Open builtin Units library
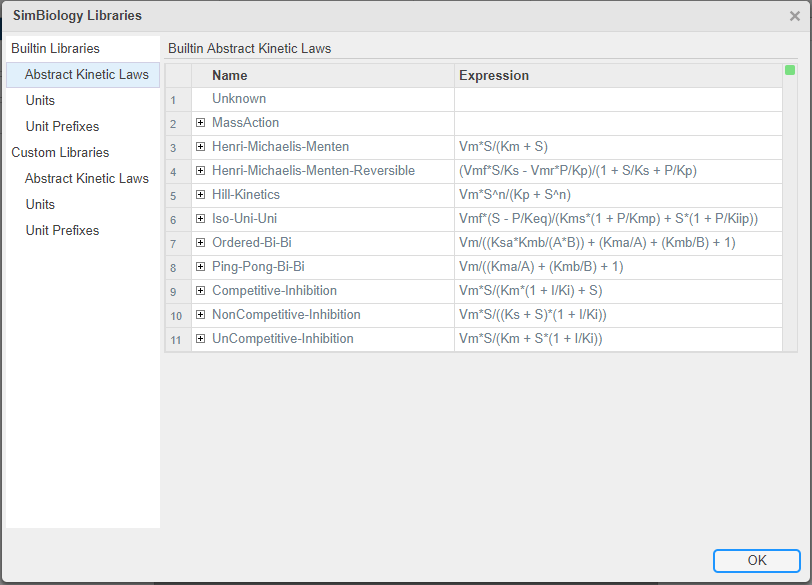812x585 pixels. point(40,101)
